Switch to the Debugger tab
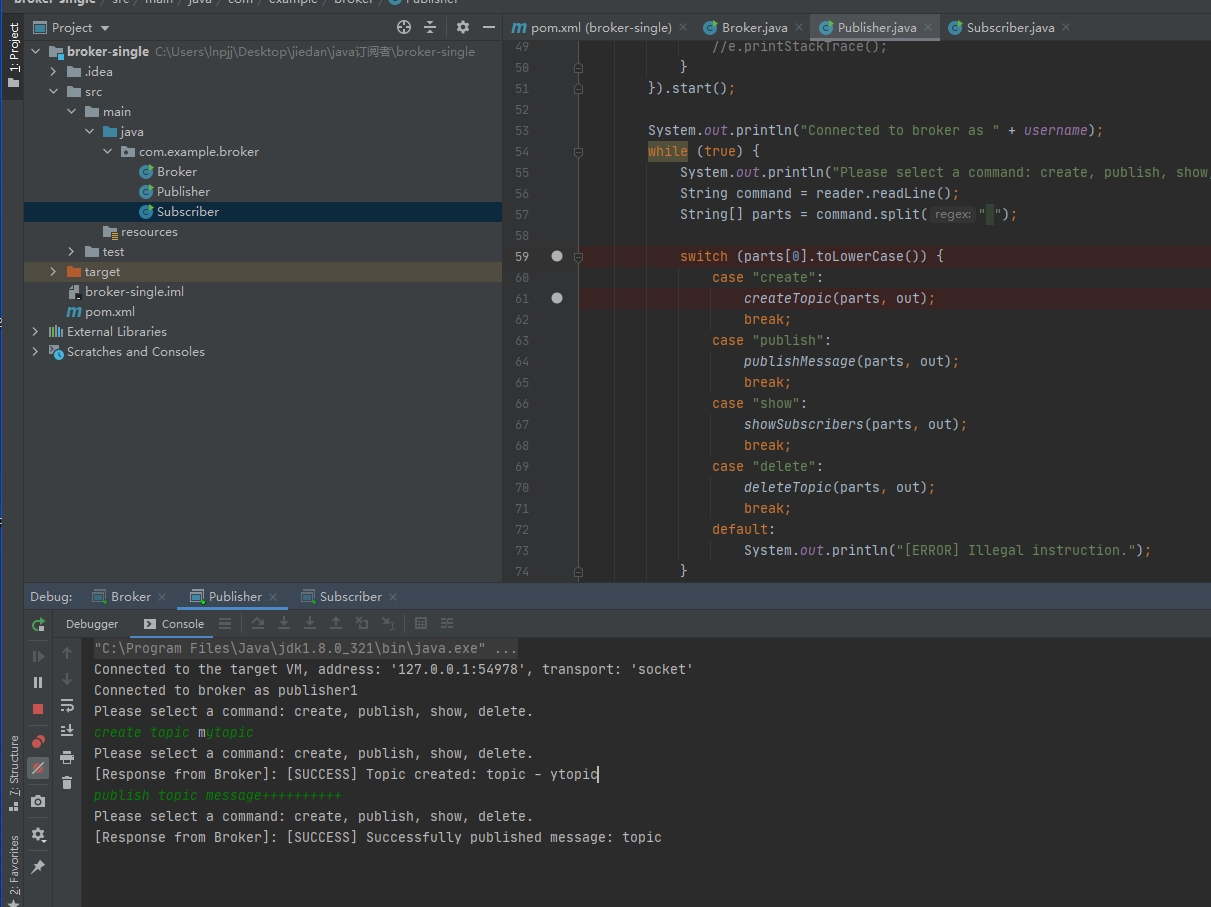 coord(92,624)
